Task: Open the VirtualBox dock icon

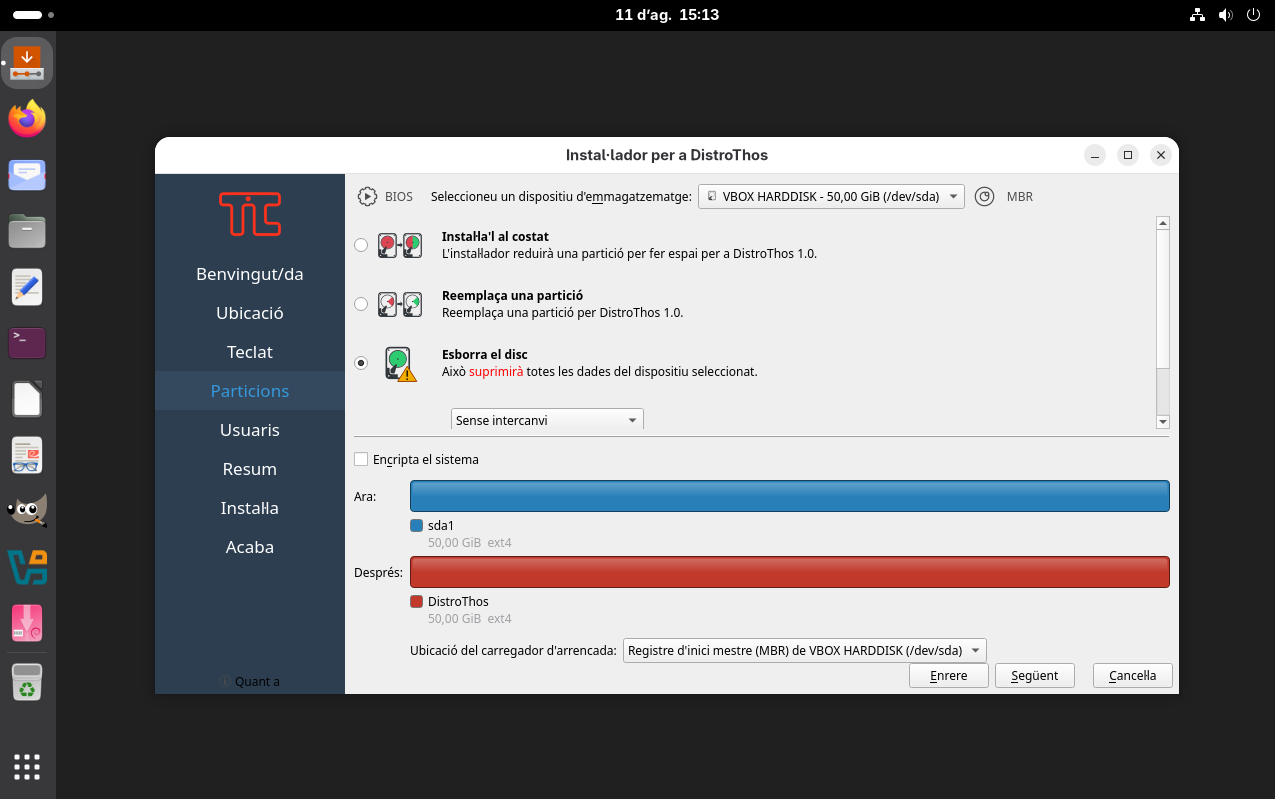Action: click(27, 567)
